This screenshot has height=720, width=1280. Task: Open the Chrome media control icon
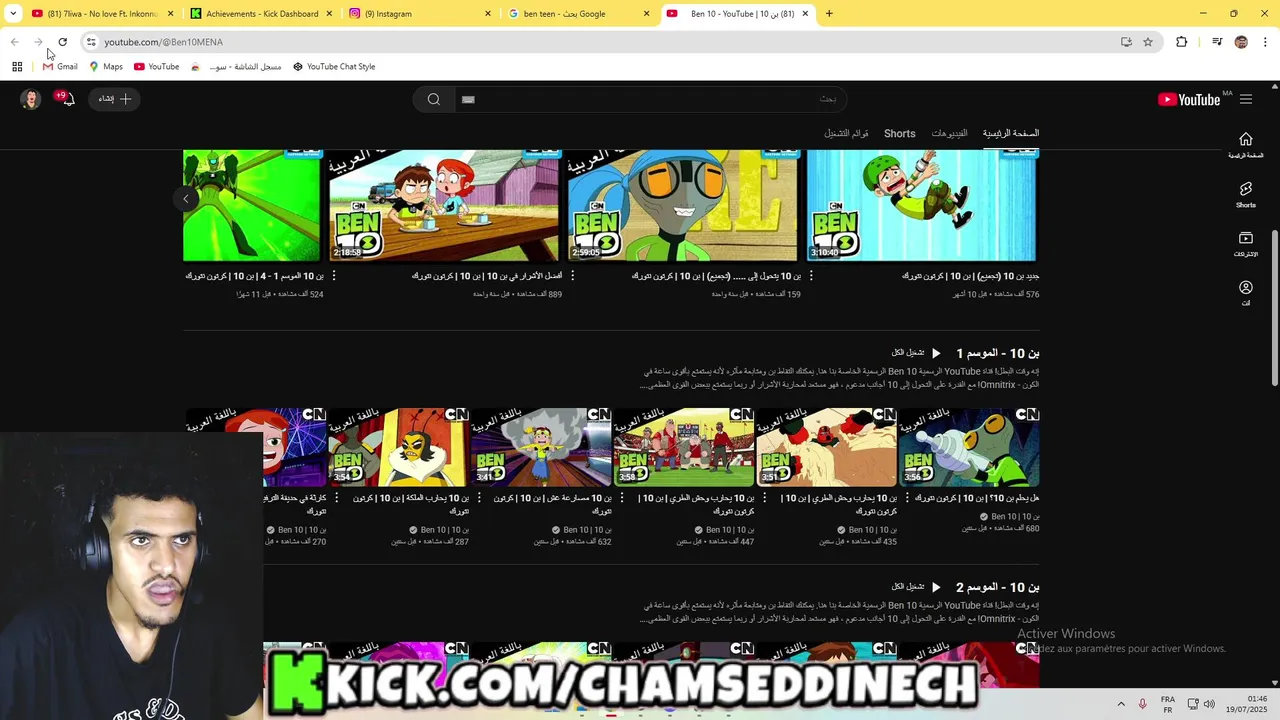1217,42
